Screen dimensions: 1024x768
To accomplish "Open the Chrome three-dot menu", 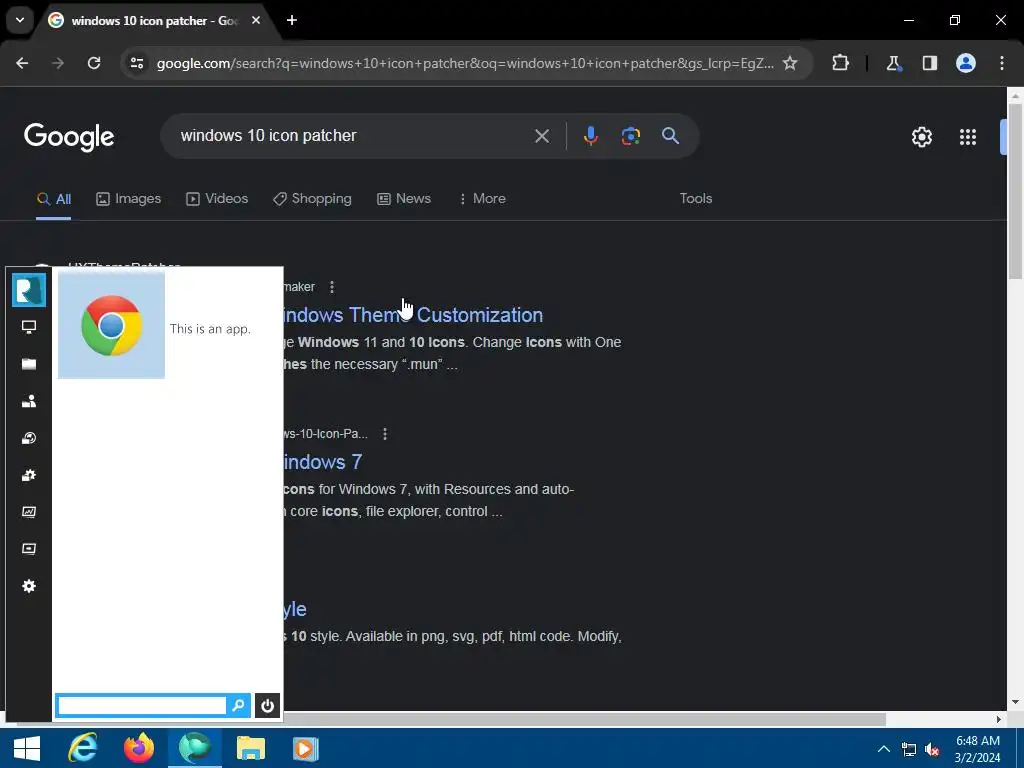I will (1002, 63).
